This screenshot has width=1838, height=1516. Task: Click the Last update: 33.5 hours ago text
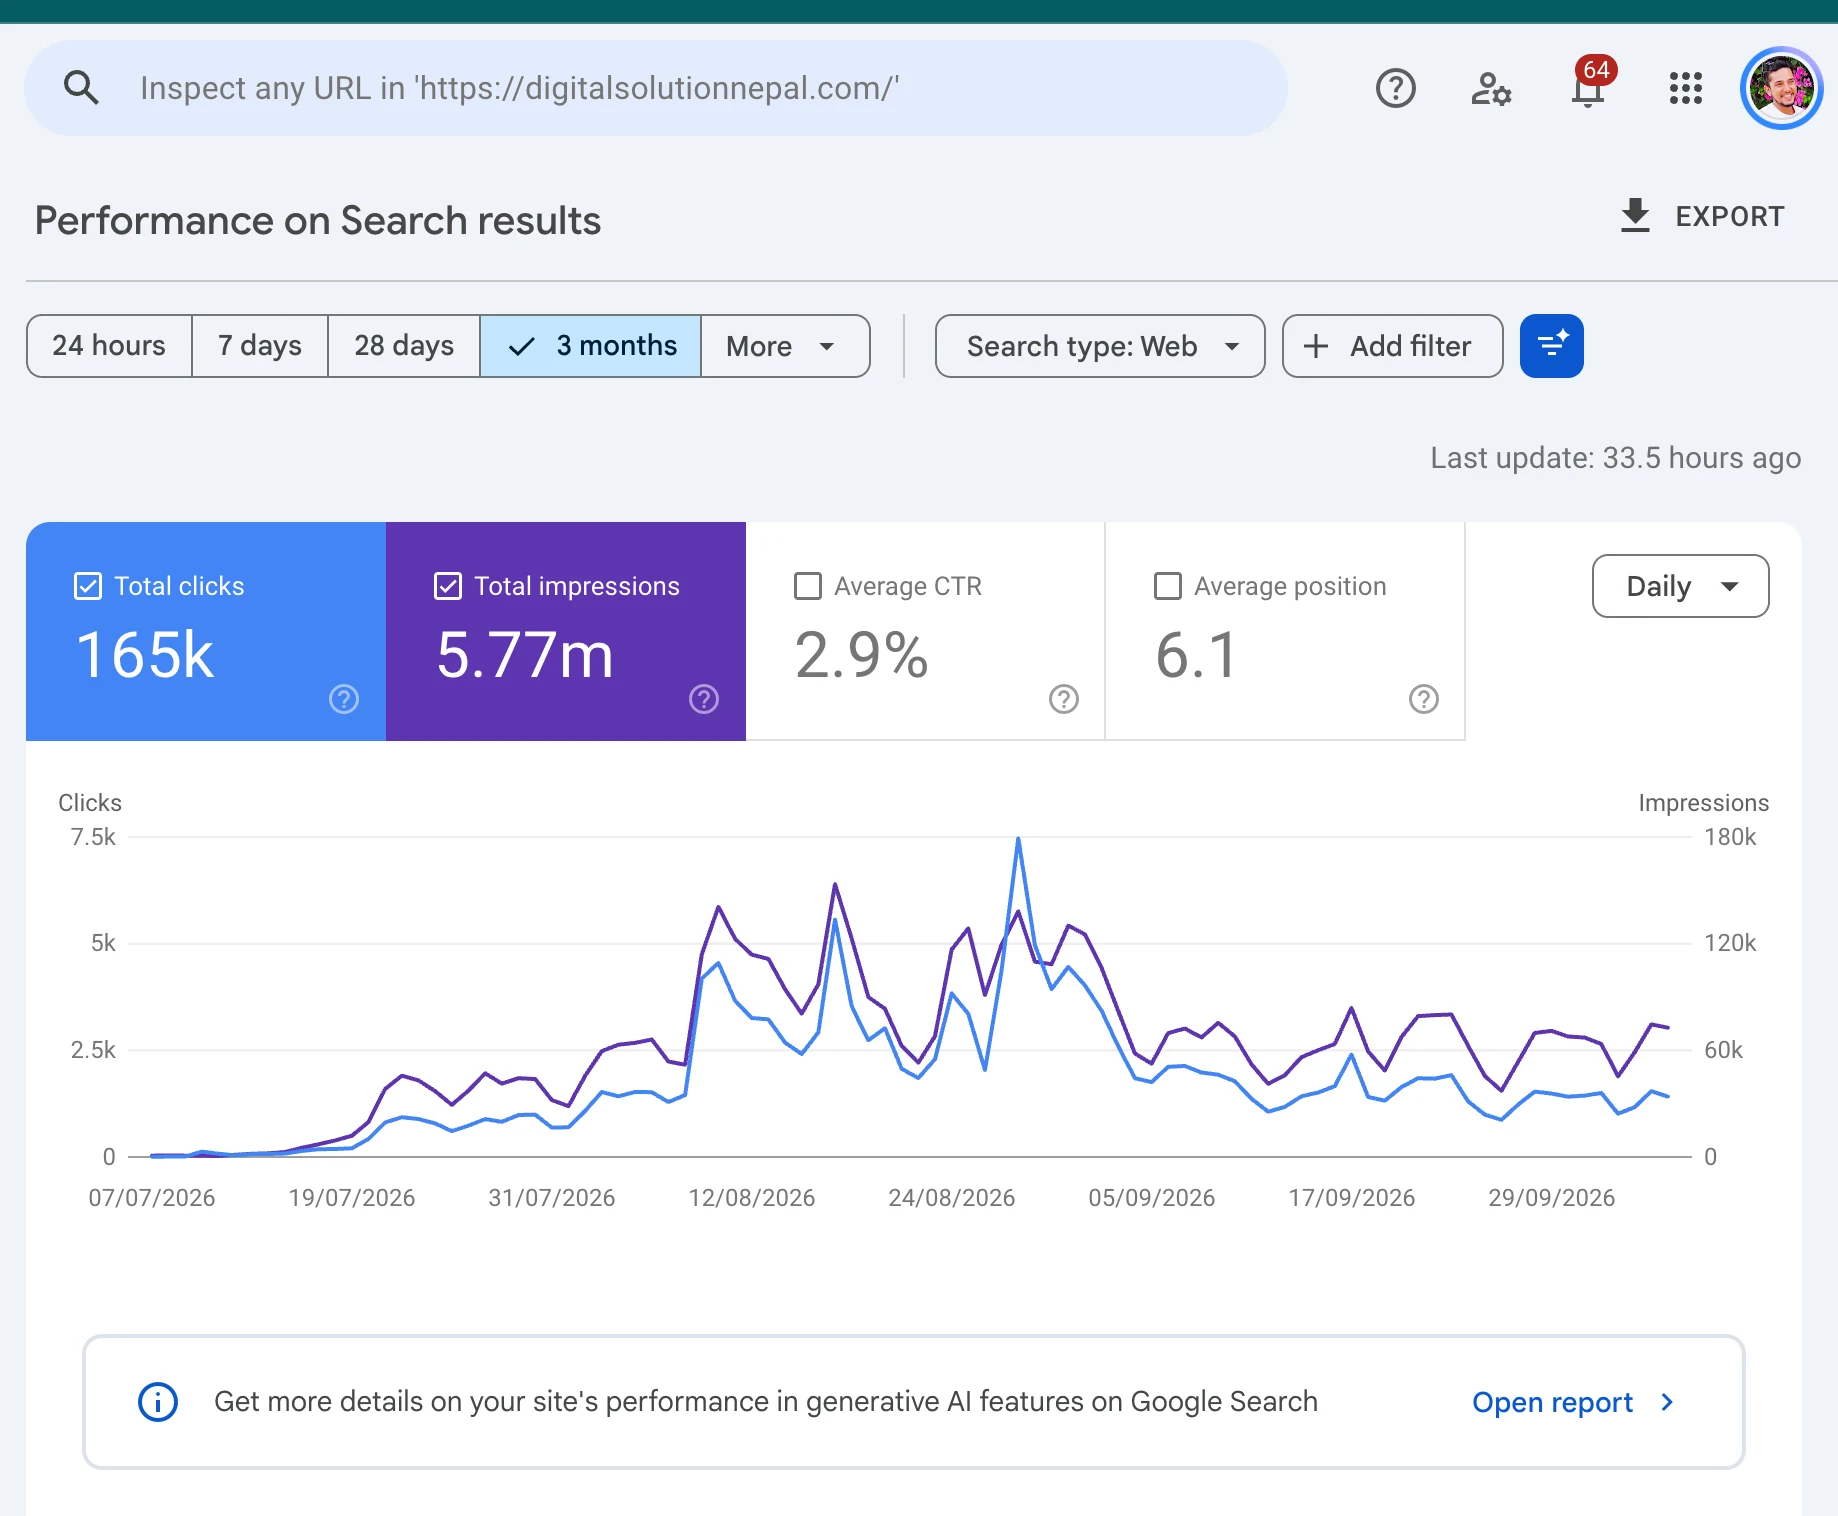(x=1615, y=458)
